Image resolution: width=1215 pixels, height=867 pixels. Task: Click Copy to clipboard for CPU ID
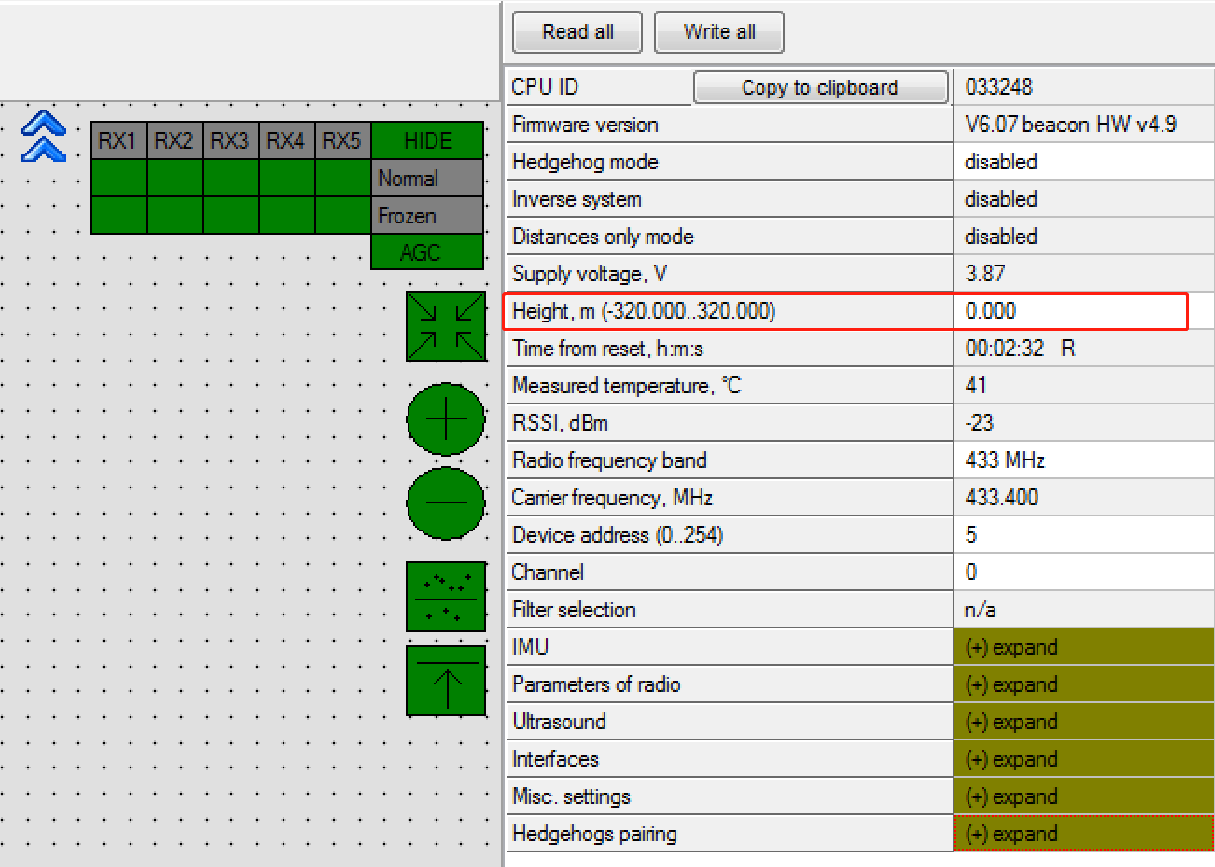[x=820, y=88]
